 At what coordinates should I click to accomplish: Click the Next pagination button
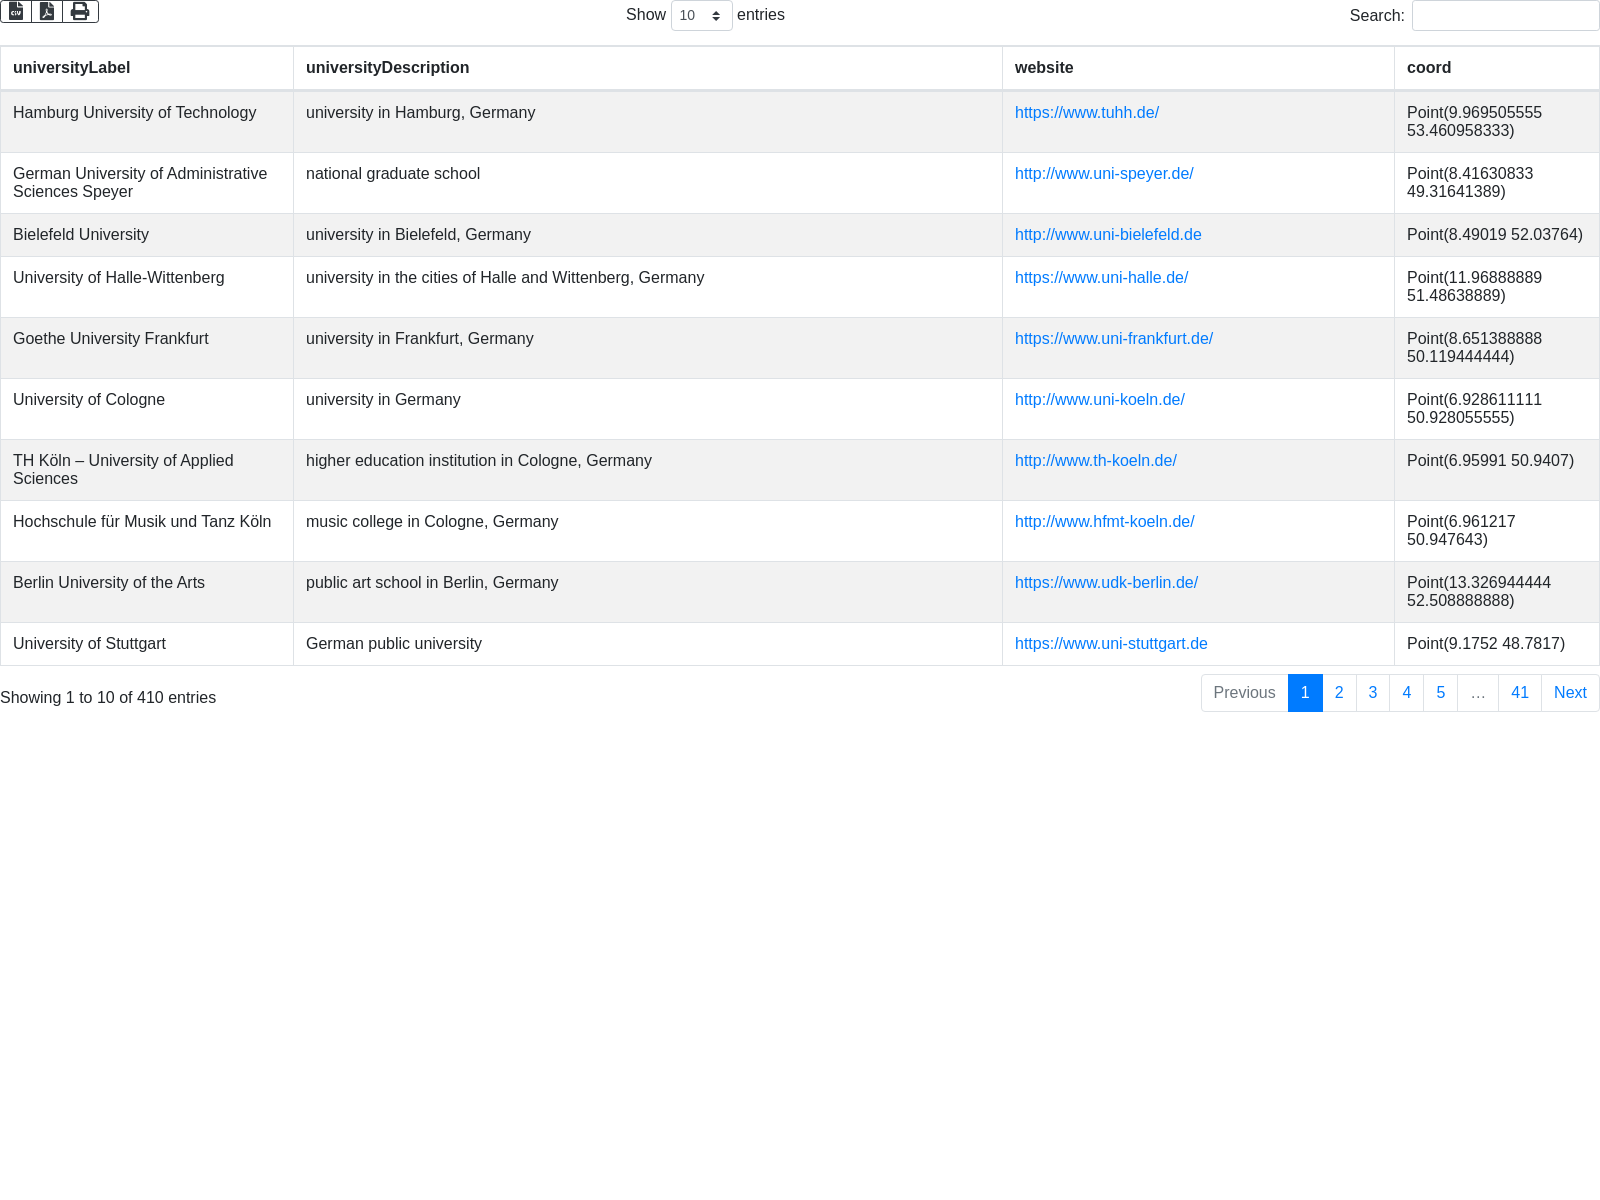coord(1569,693)
